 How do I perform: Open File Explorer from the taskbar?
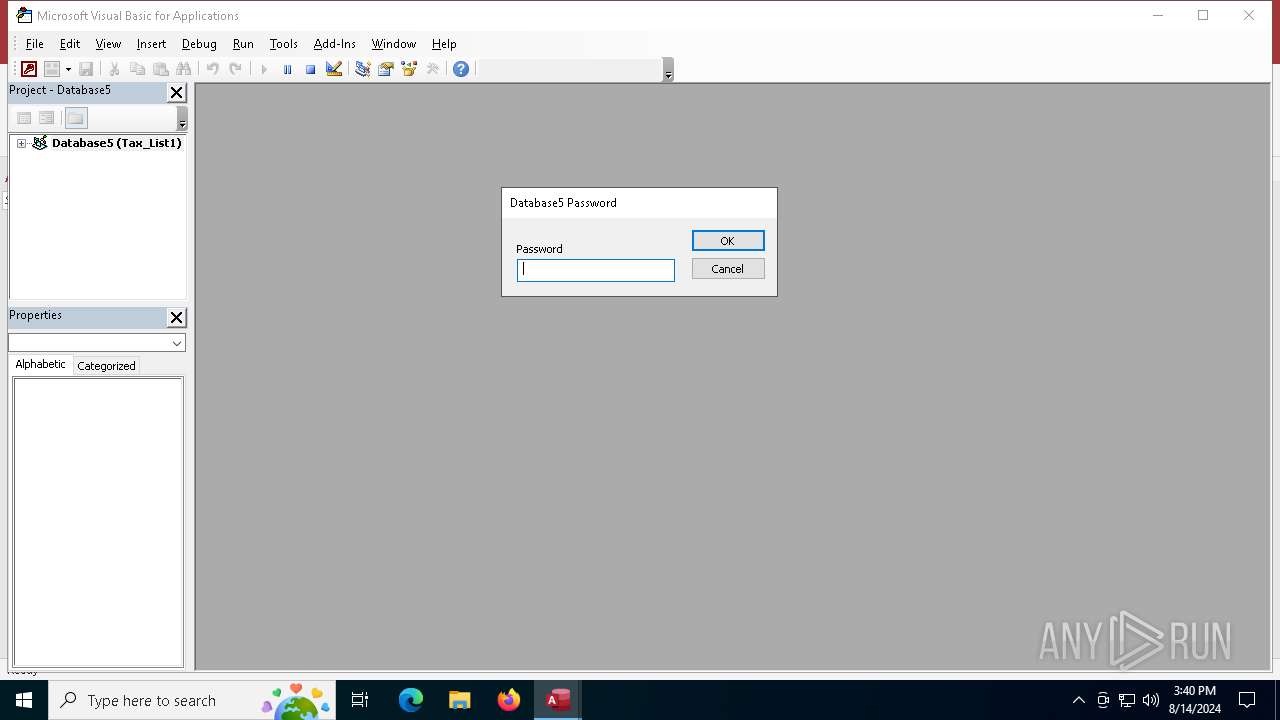(x=459, y=700)
